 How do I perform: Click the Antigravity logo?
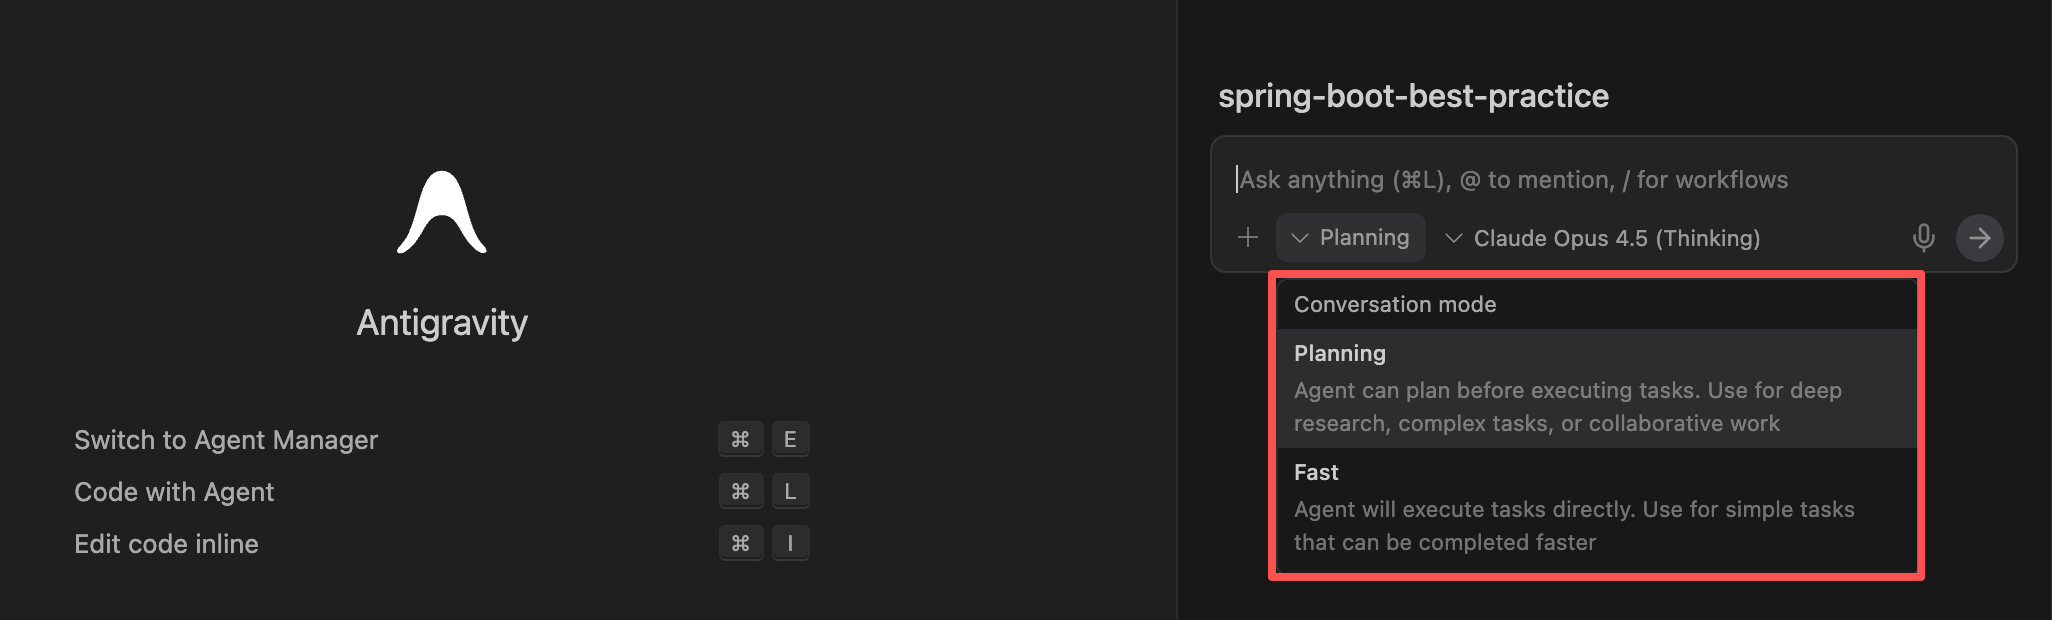click(x=442, y=213)
